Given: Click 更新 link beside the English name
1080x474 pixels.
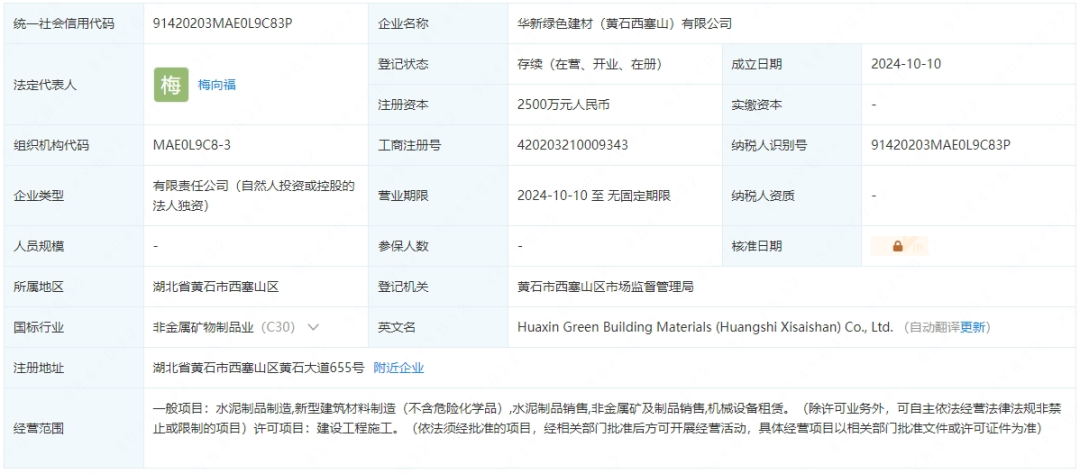Looking at the screenshot, I should pos(973,327).
